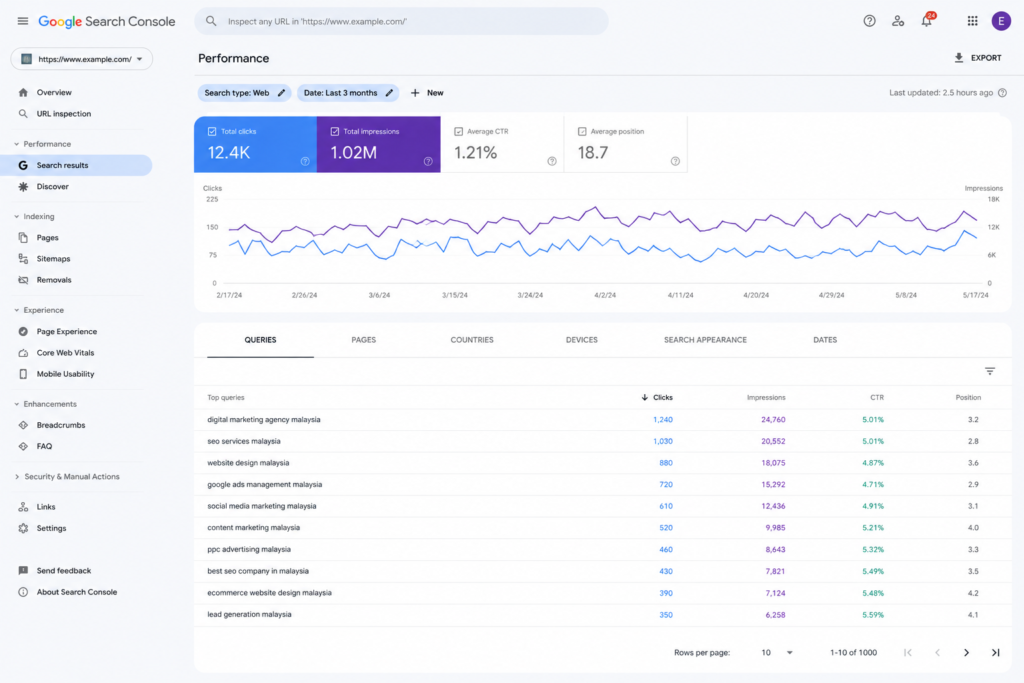
Task: Expand Security & Manual Actions section
Action: (17, 477)
